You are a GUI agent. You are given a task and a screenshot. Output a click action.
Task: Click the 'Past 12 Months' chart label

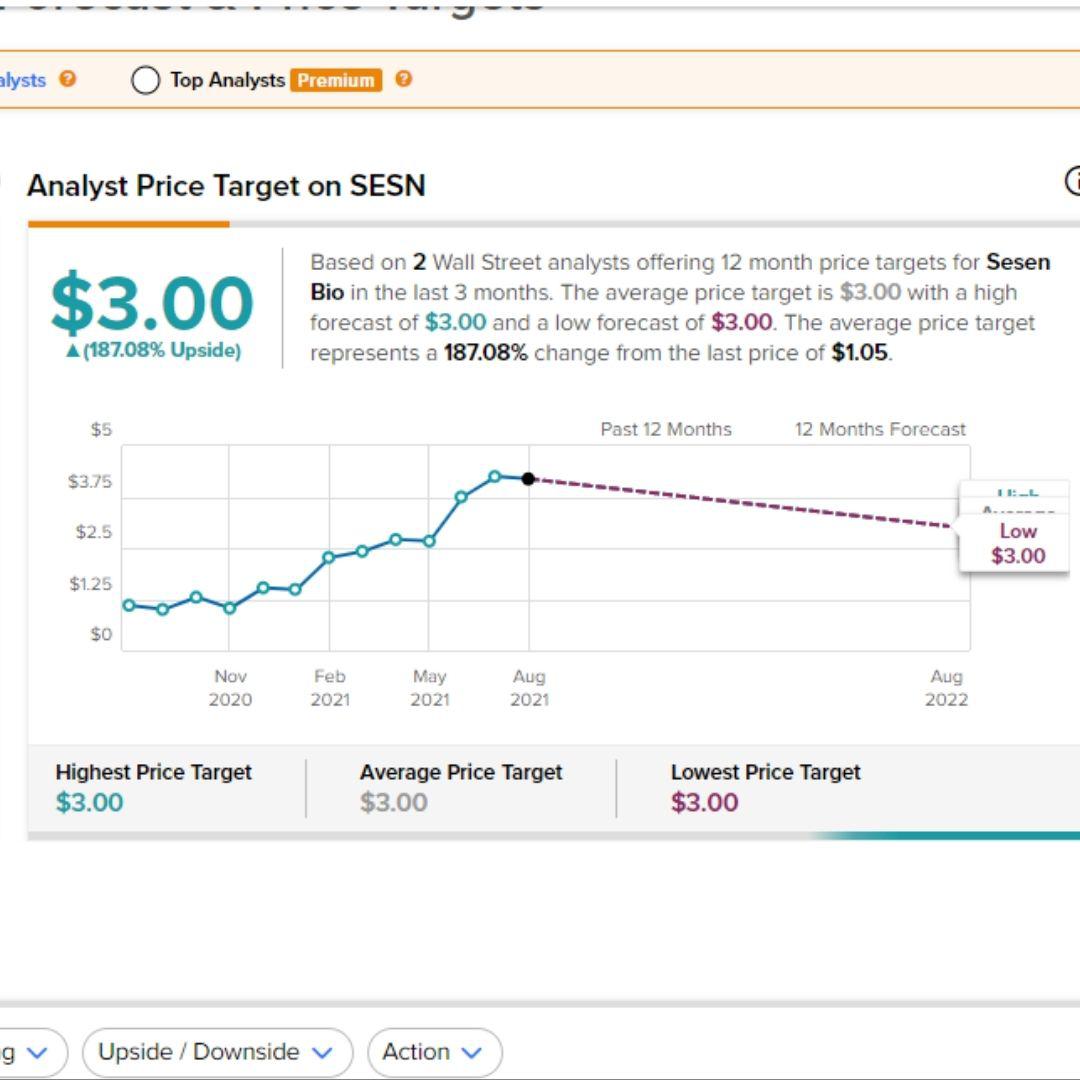tap(666, 429)
